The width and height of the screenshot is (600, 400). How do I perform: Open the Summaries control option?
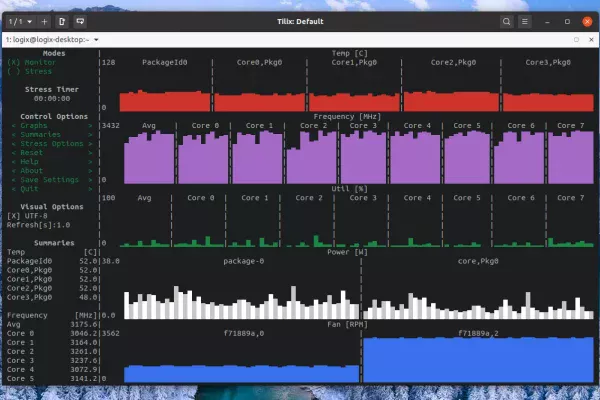coord(52,134)
